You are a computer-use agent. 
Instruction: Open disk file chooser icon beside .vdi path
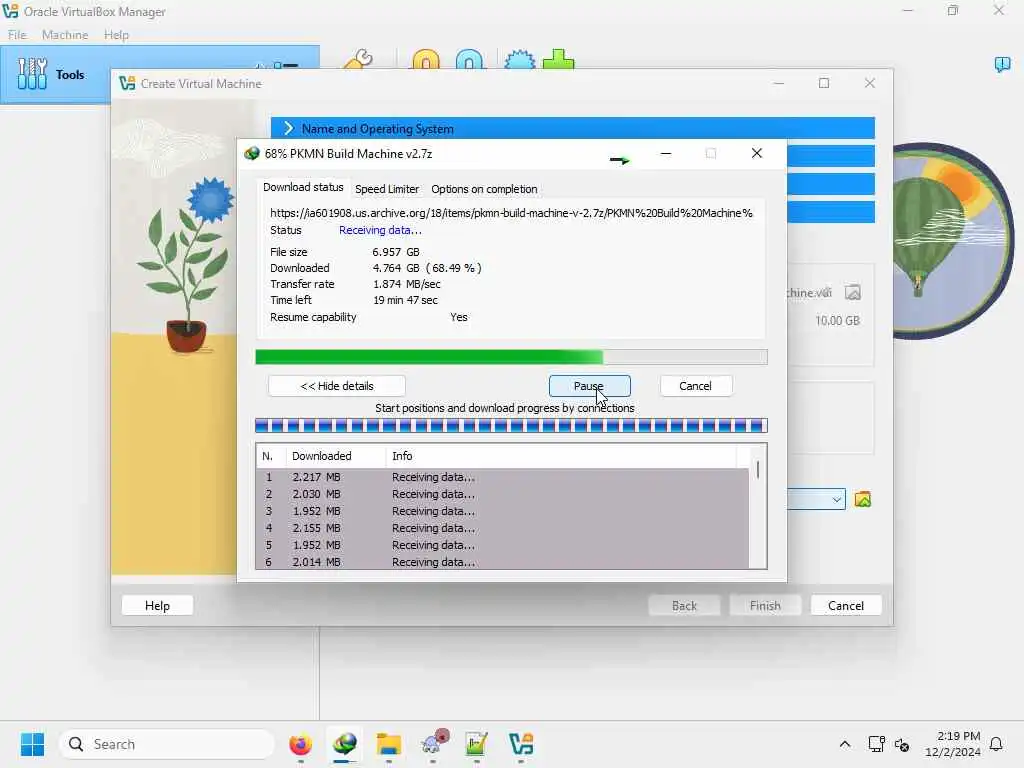point(853,293)
